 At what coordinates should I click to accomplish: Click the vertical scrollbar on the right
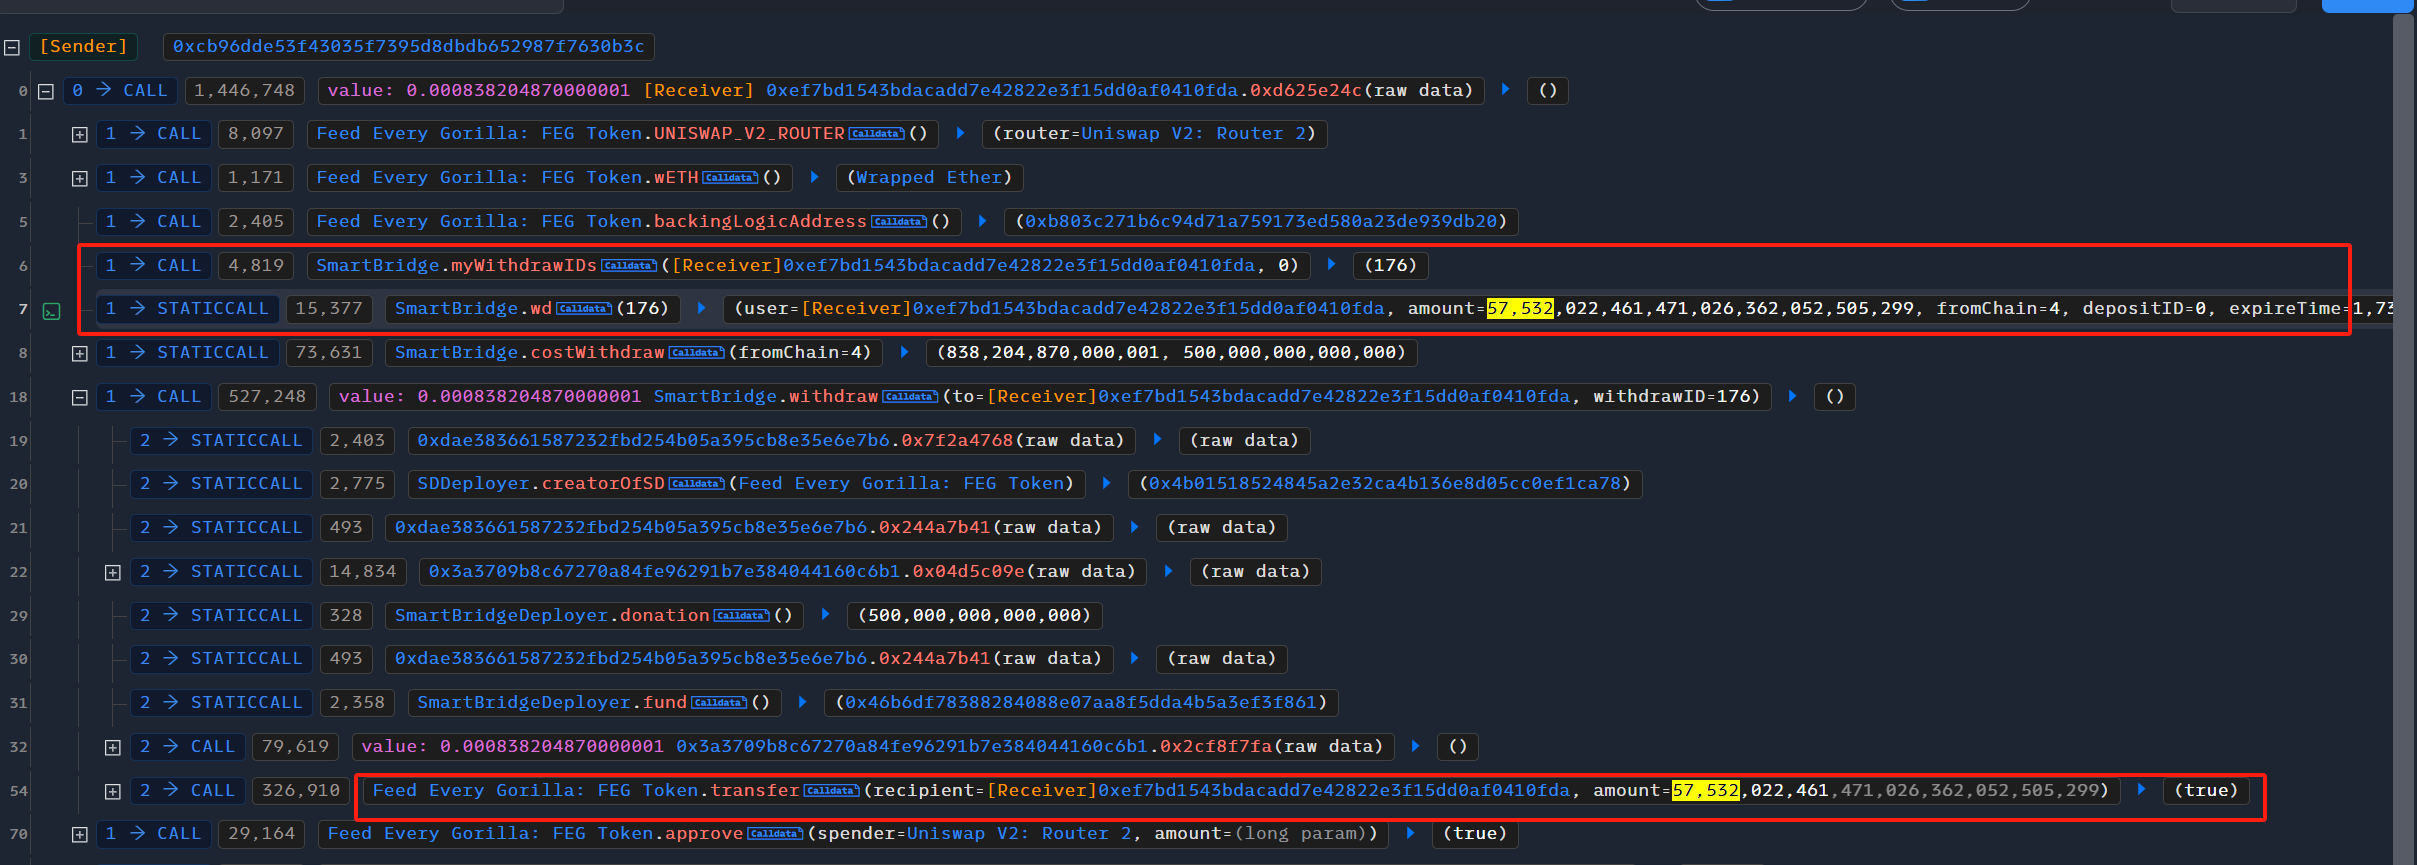(2403, 440)
